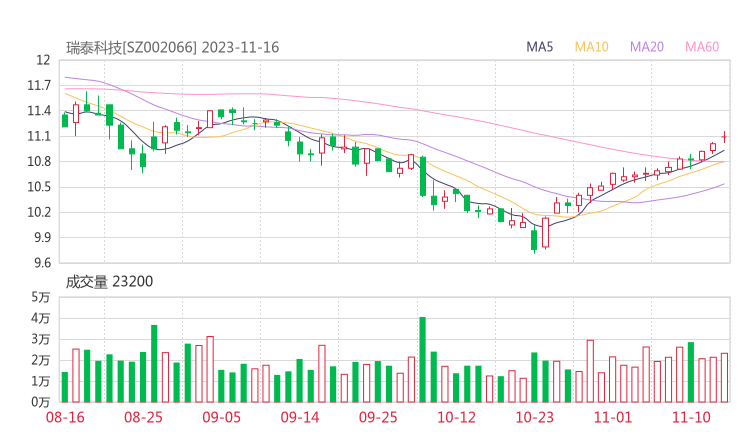Click the 09-05 date label
The image size is (740, 440).
221,417
